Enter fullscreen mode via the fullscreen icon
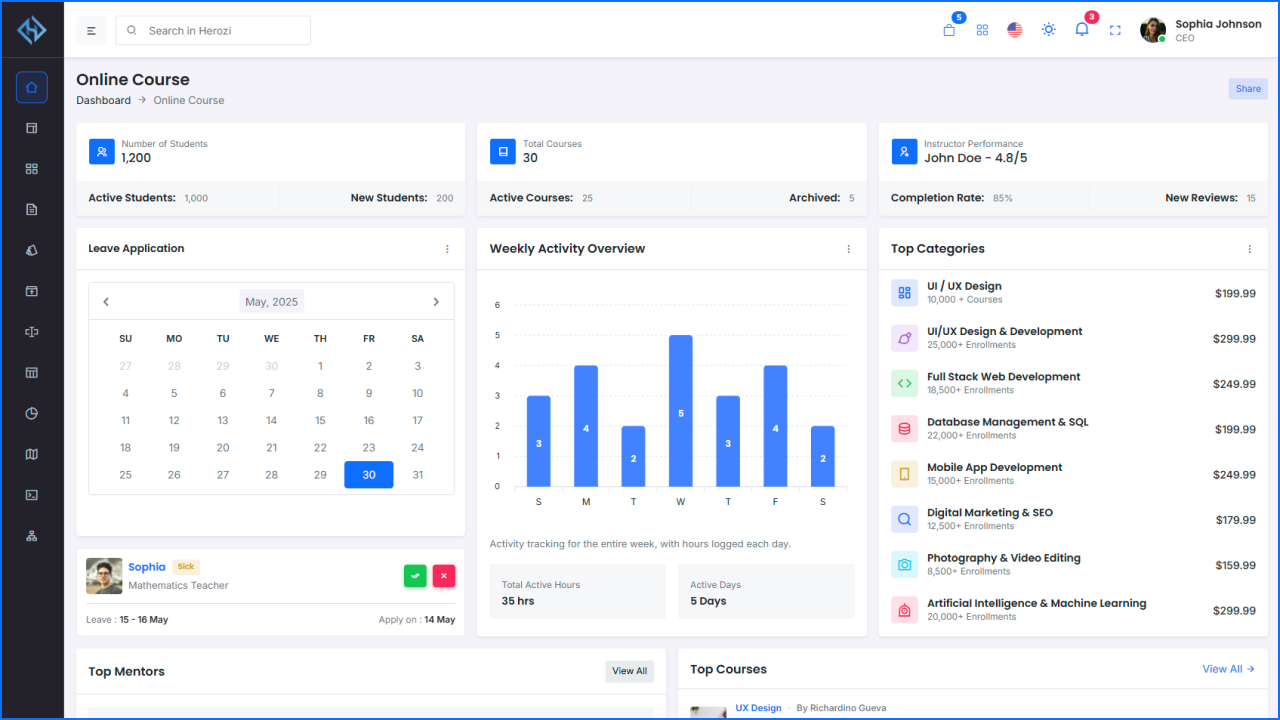 point(1115,30)
